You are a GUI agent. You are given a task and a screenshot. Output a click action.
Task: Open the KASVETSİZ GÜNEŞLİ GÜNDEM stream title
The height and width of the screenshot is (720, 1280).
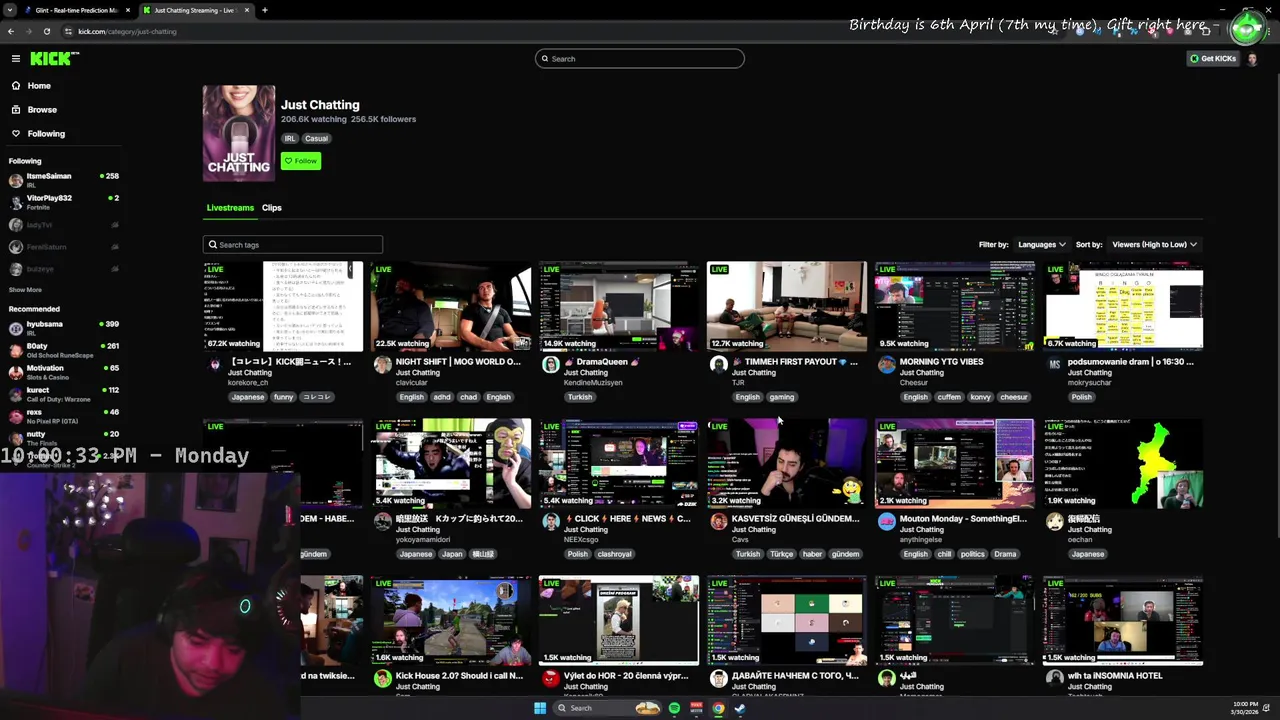pyautogui.click(x=795, y=519)
